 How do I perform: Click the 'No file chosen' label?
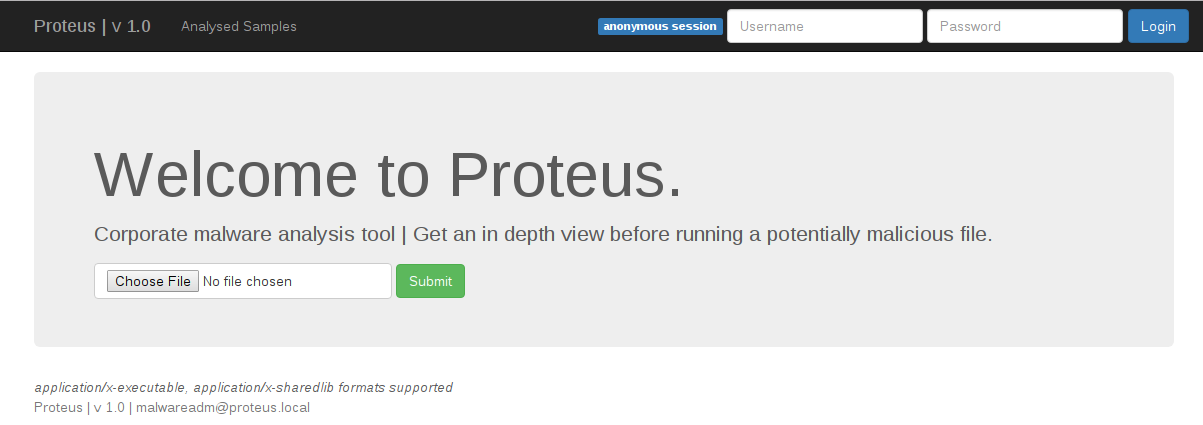pos(247,281)
